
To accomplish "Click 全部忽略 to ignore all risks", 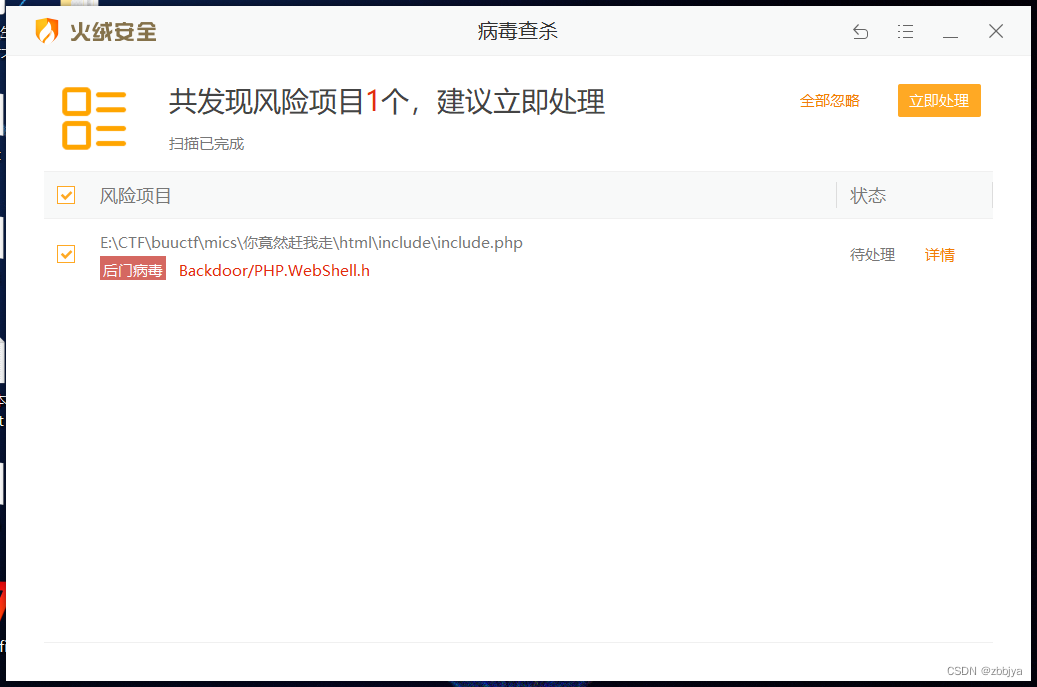I will point(829,101).
